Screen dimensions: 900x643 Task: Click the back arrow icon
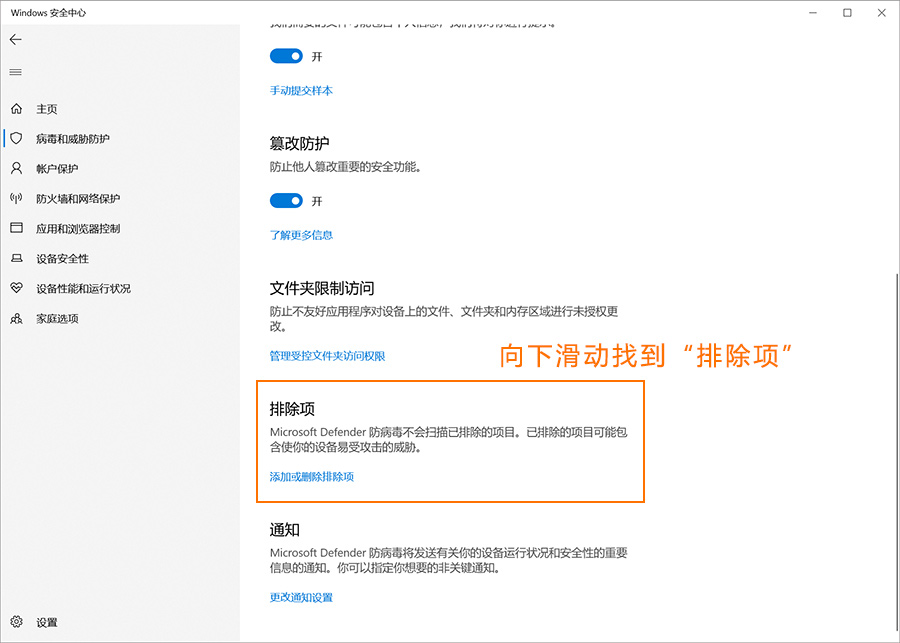(x=15, y=39)
